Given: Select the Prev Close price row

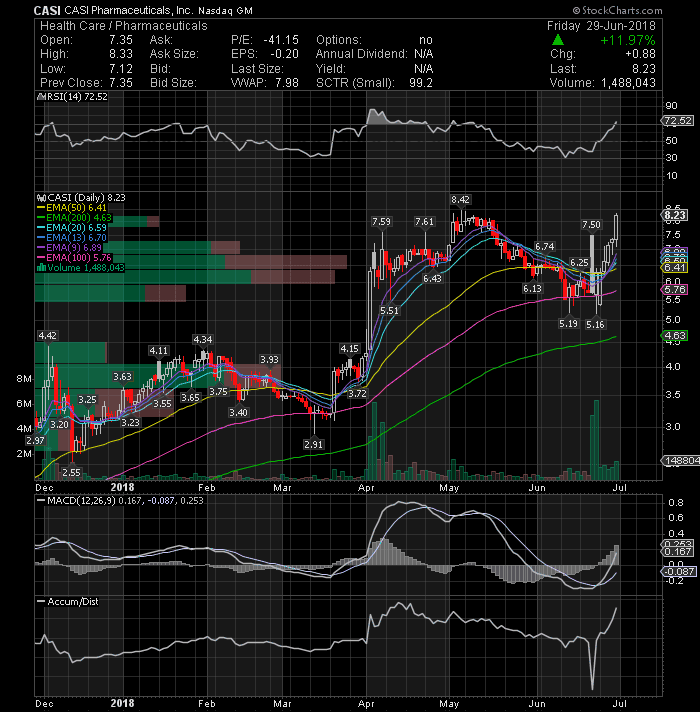Looking at the screenshot, I should click(x=86, y=83).
